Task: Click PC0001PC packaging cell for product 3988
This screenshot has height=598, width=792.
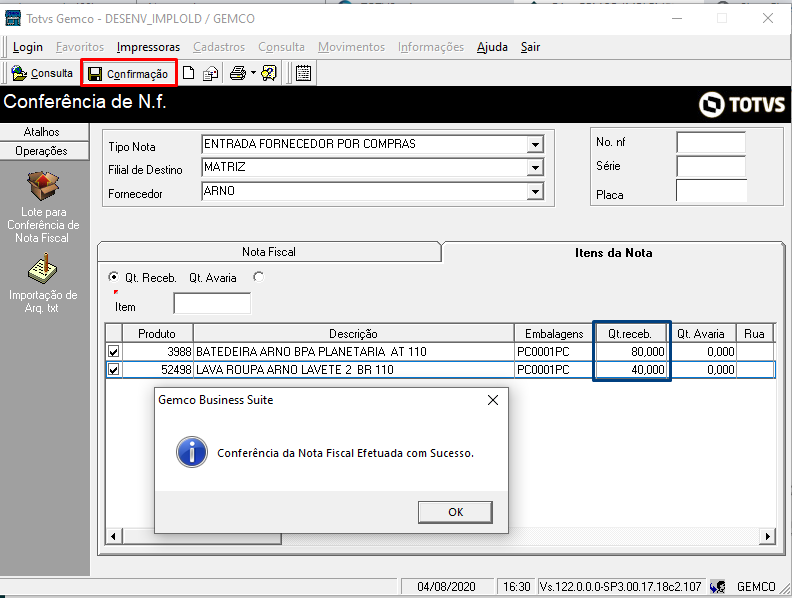Action: point(554,352)
